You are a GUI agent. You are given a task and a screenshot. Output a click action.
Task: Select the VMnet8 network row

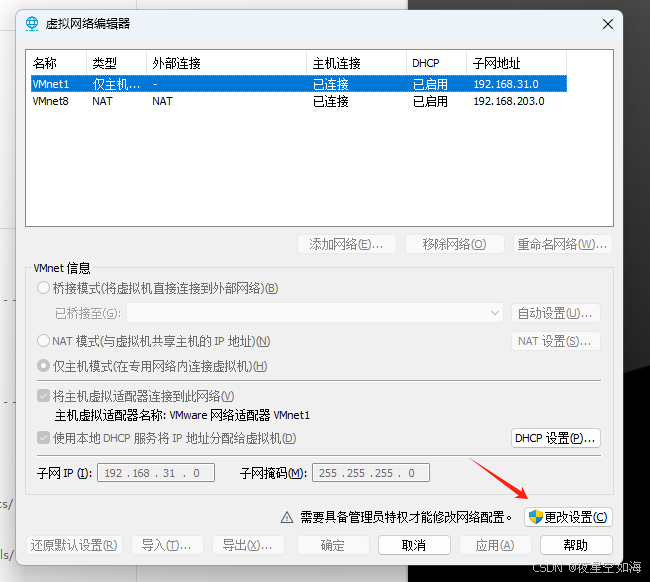pos(298,101)
